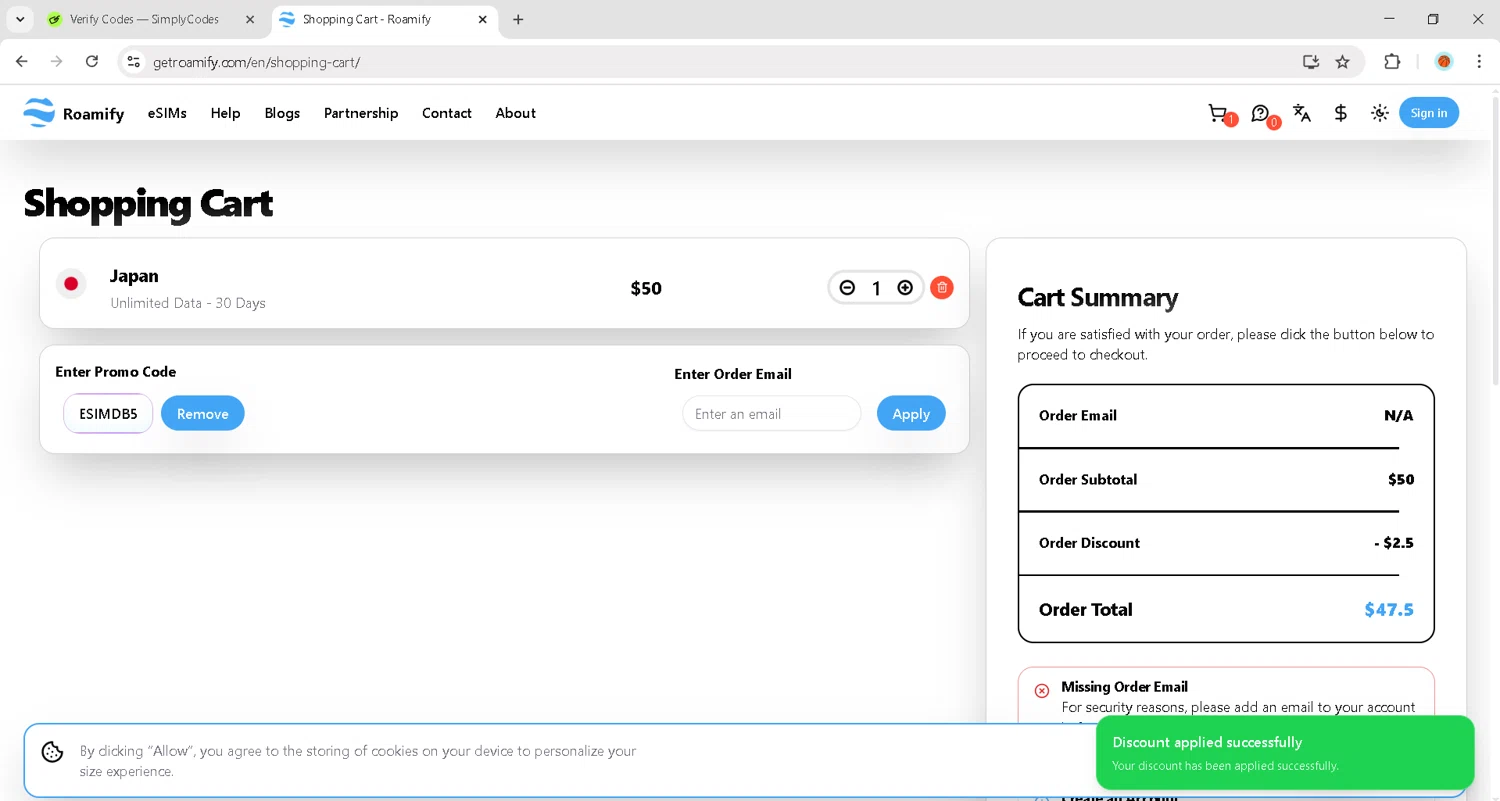
Task: Open the Chrome profile avatar
Action: [1444, 62]
